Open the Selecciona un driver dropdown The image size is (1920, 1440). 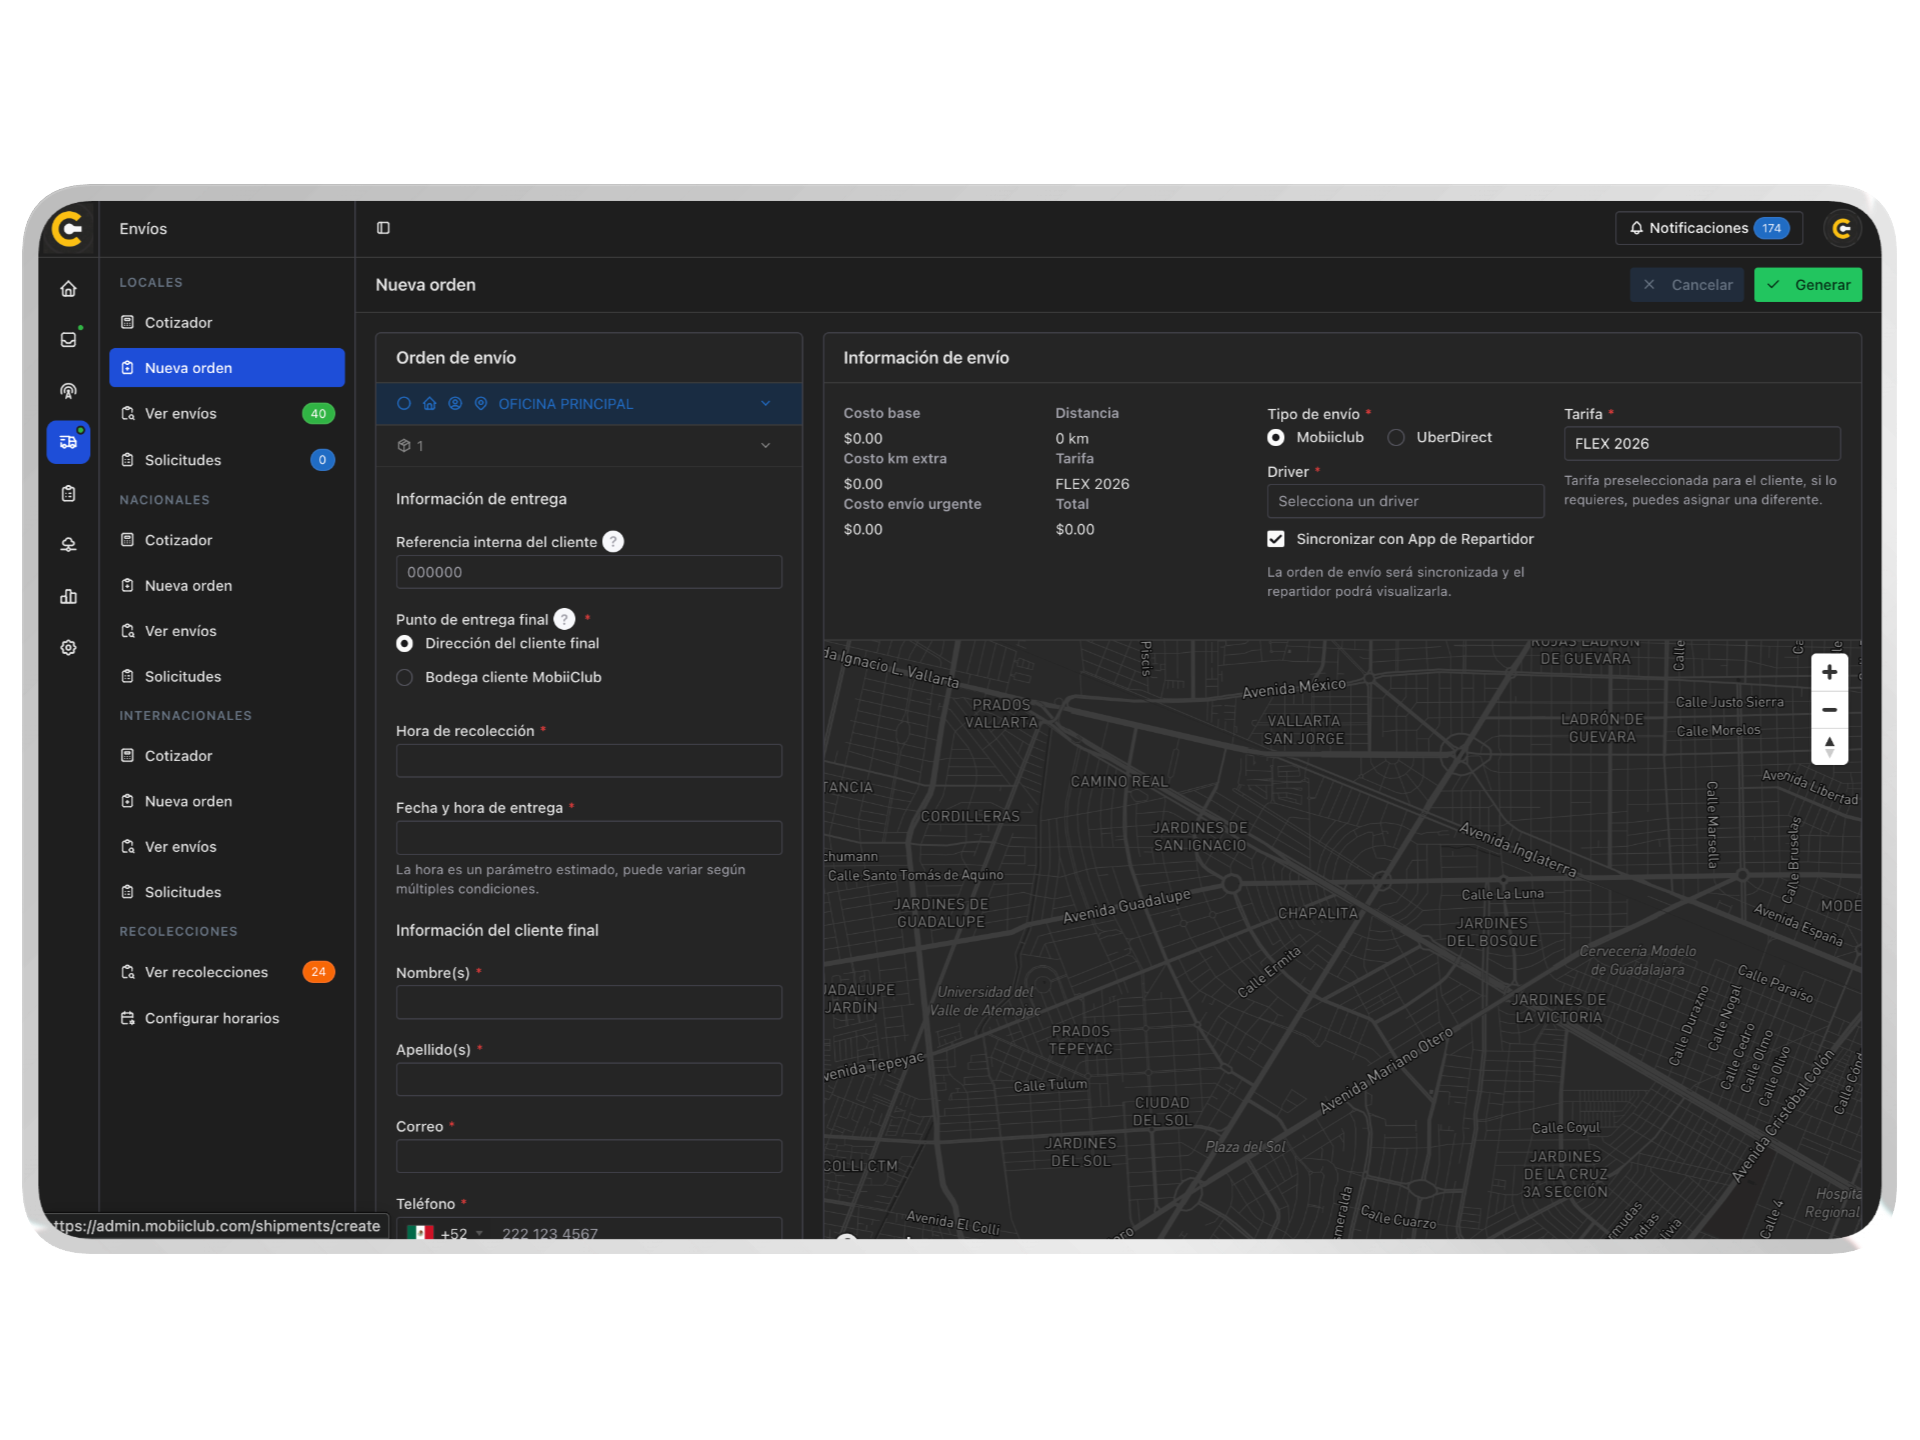1404,501
